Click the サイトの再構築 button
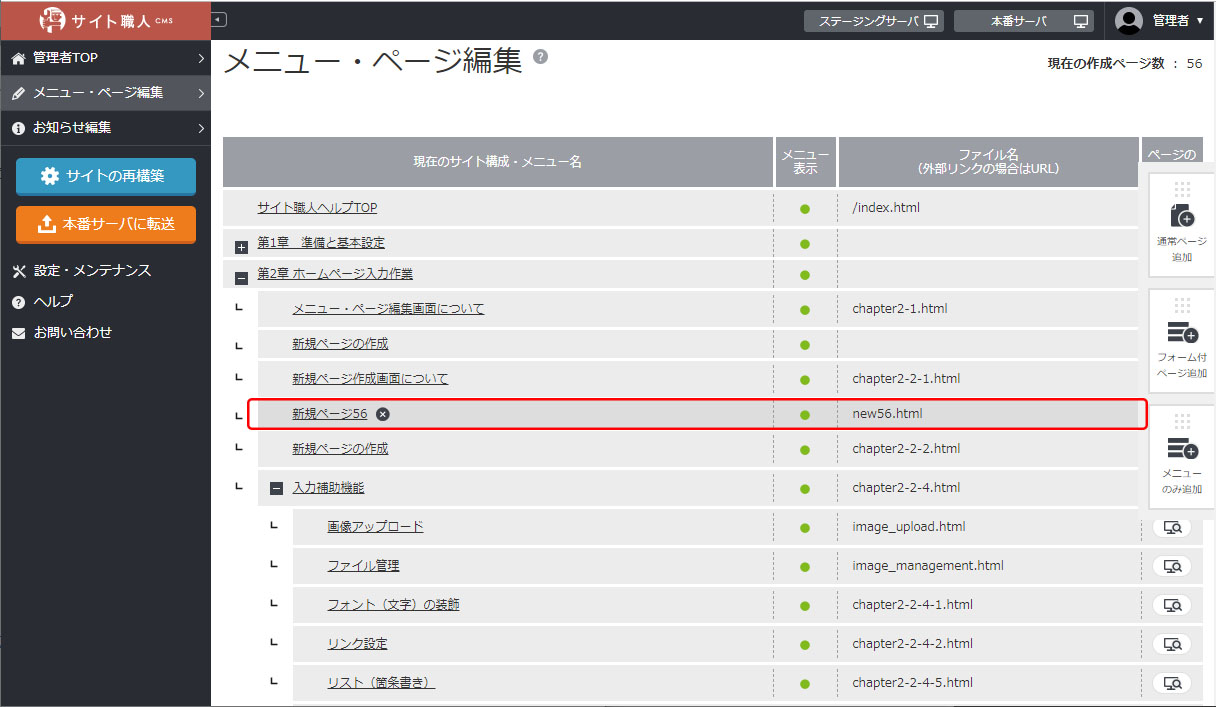Screen dimensions: 1216x707 click(x=105, y=176)
